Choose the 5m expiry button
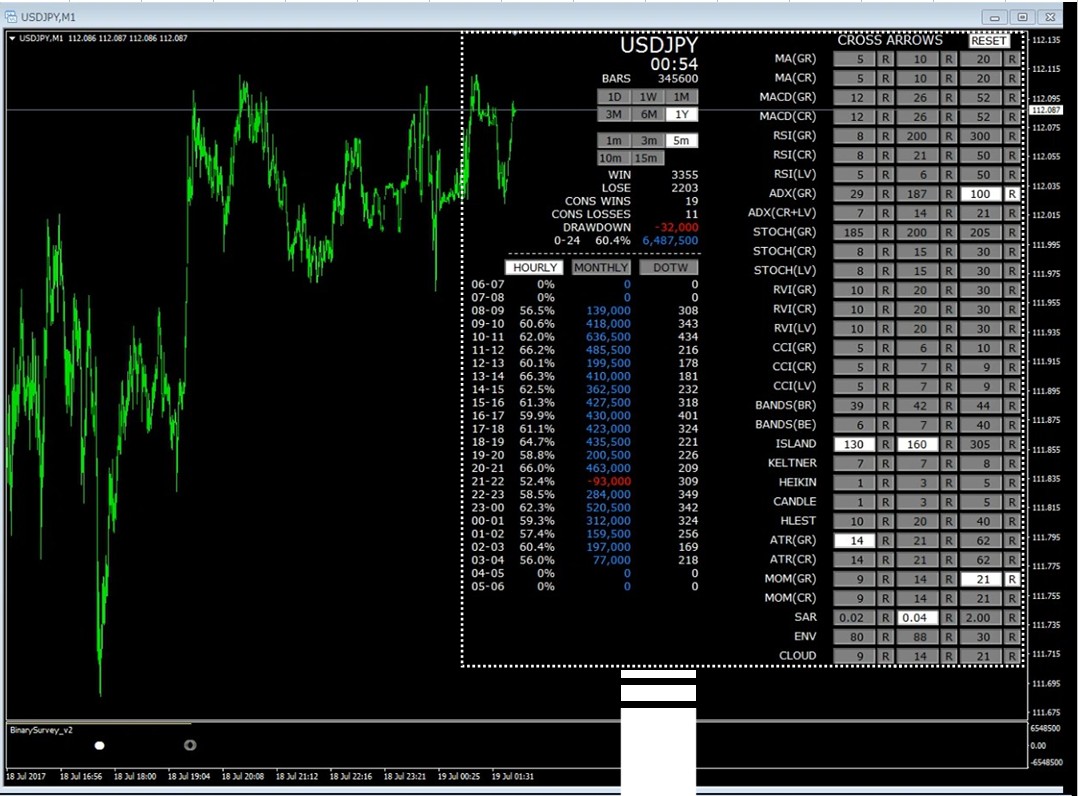Screen dimensions: 1078x796 [x=681, y=140]
